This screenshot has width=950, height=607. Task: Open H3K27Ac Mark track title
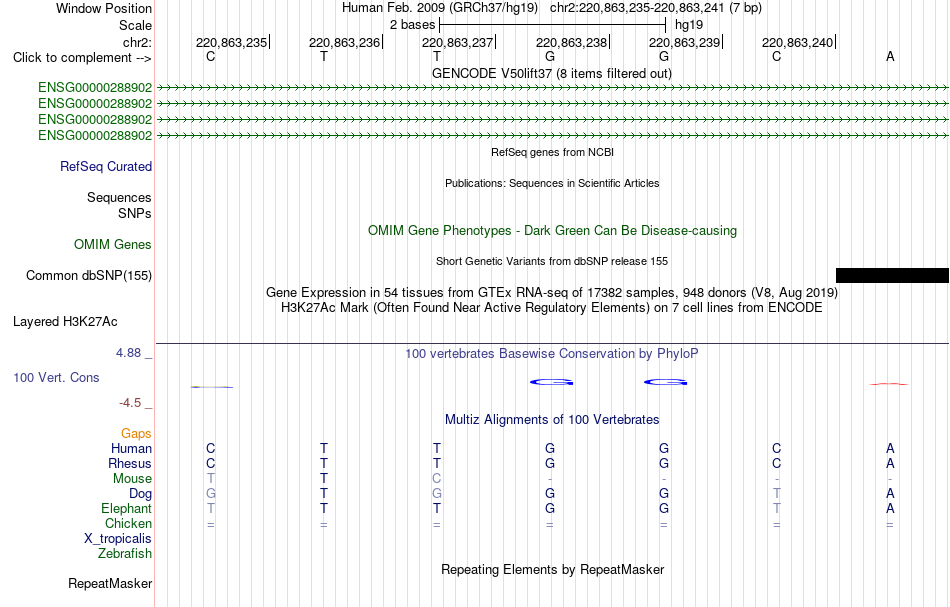pyautogui.click(x=552, y=308)
